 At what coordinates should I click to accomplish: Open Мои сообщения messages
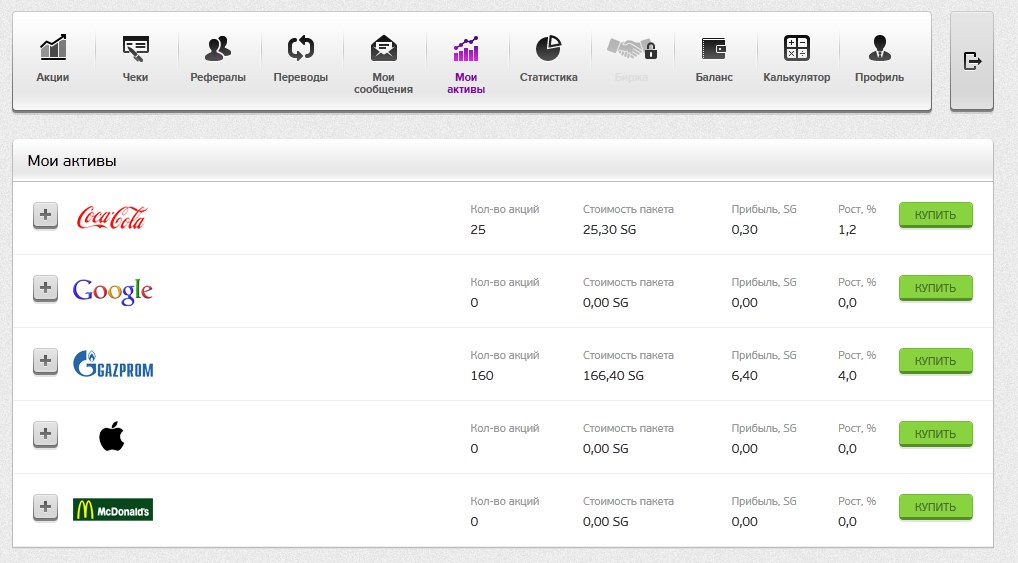[383, 65]
